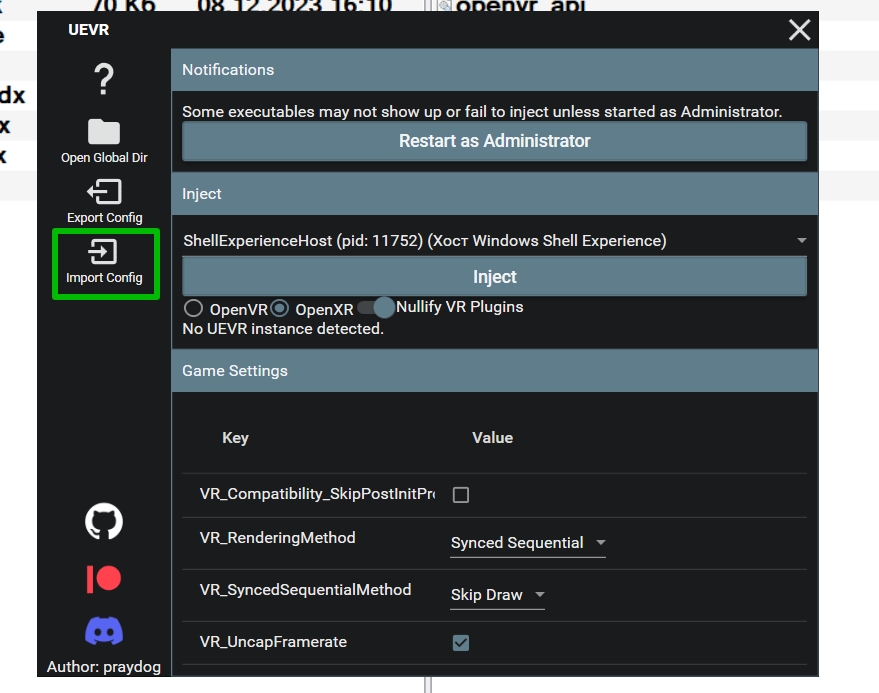The width and height of the screenshot is (879, 693).
Task: Click Restart as Administrator button
Action: pyautogui.click(x=494, y=141)
